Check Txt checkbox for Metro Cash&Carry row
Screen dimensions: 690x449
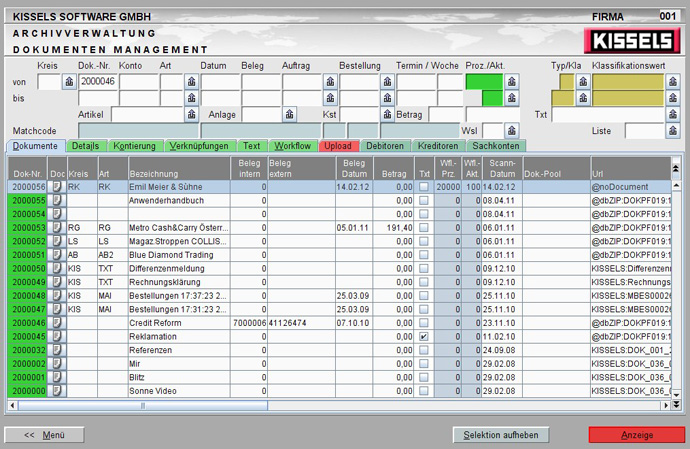pyautogui.click(x=424, y=228)
